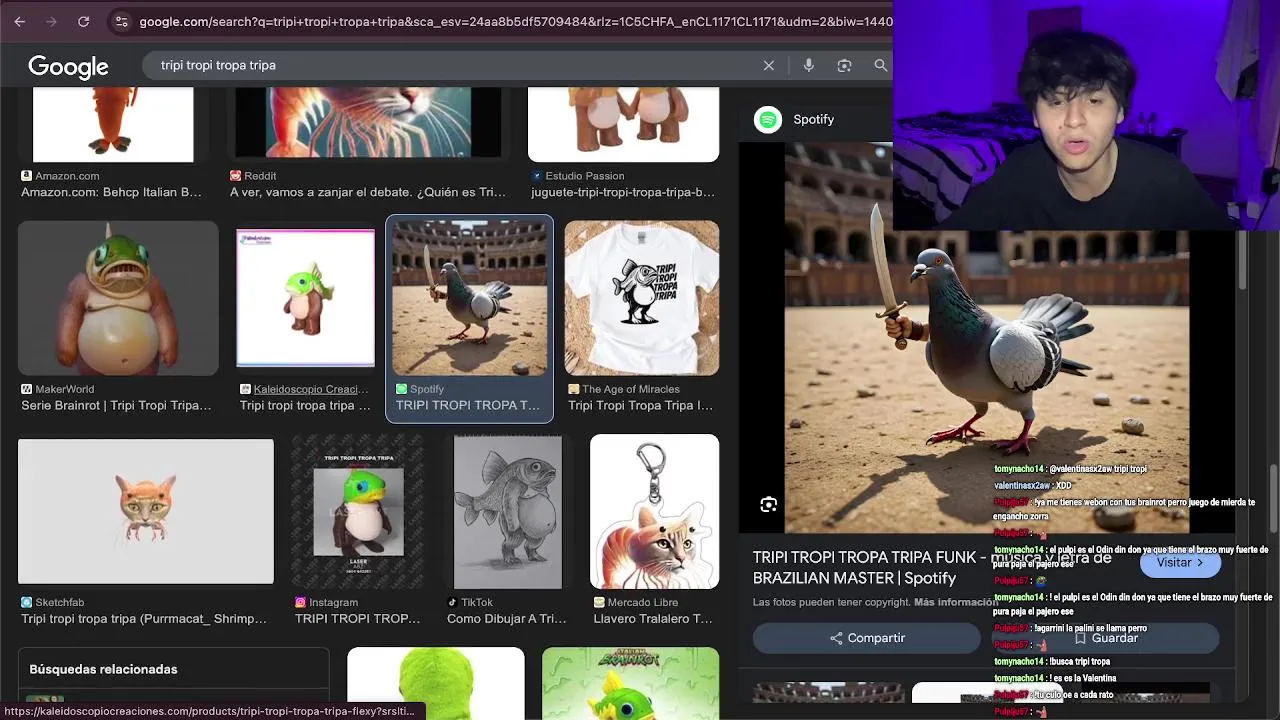
Task: Open the Spotify logo in preview panel
Action: click(768, 120)
